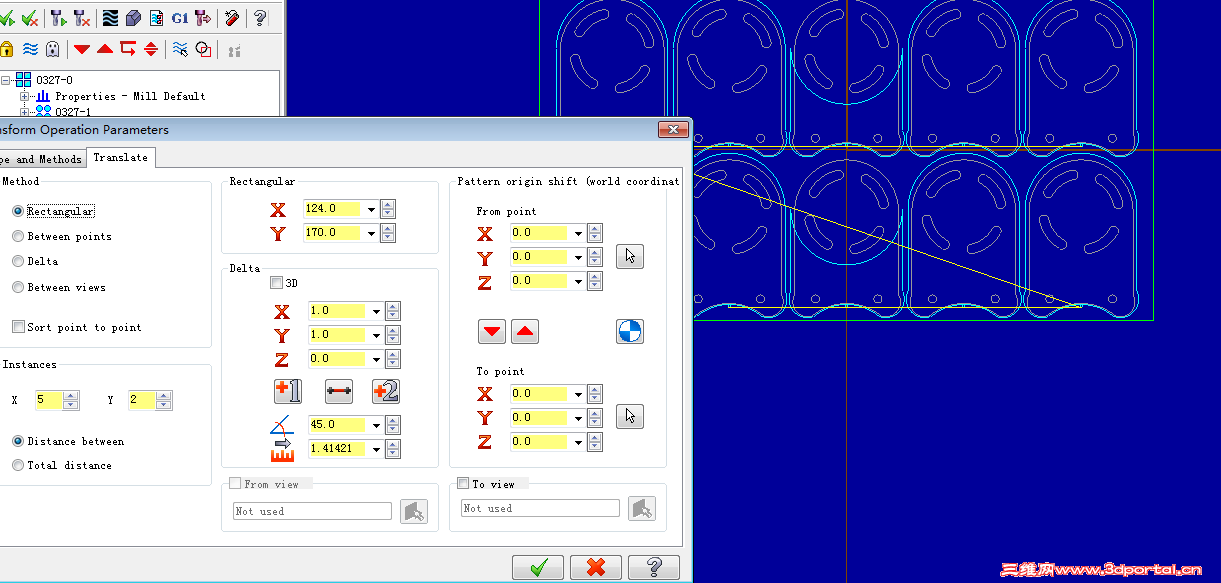The height and width of the screenshot is (583, 1221).
Task: Open Delta X 1.0 dropdown arrow
Action: [376, 311]
